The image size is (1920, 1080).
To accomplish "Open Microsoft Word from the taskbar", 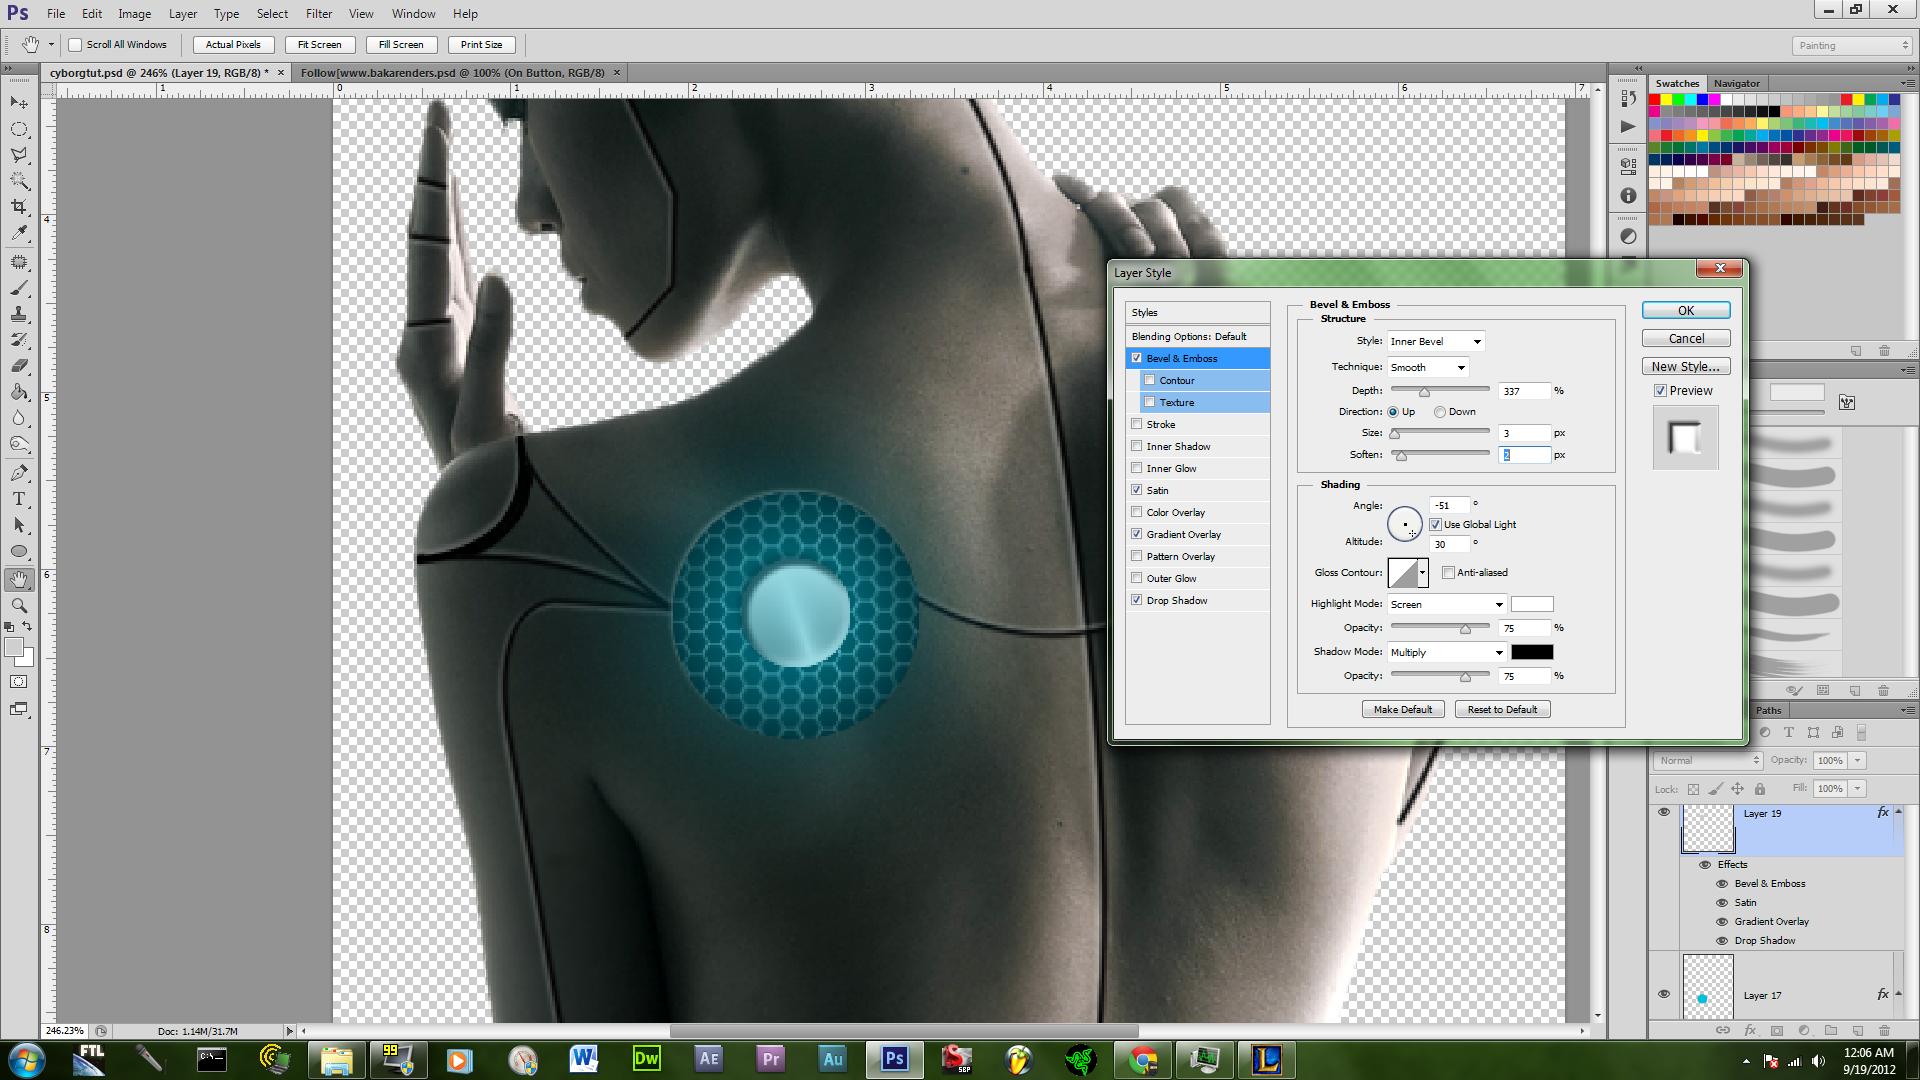I will click(x=584, y=1059).
